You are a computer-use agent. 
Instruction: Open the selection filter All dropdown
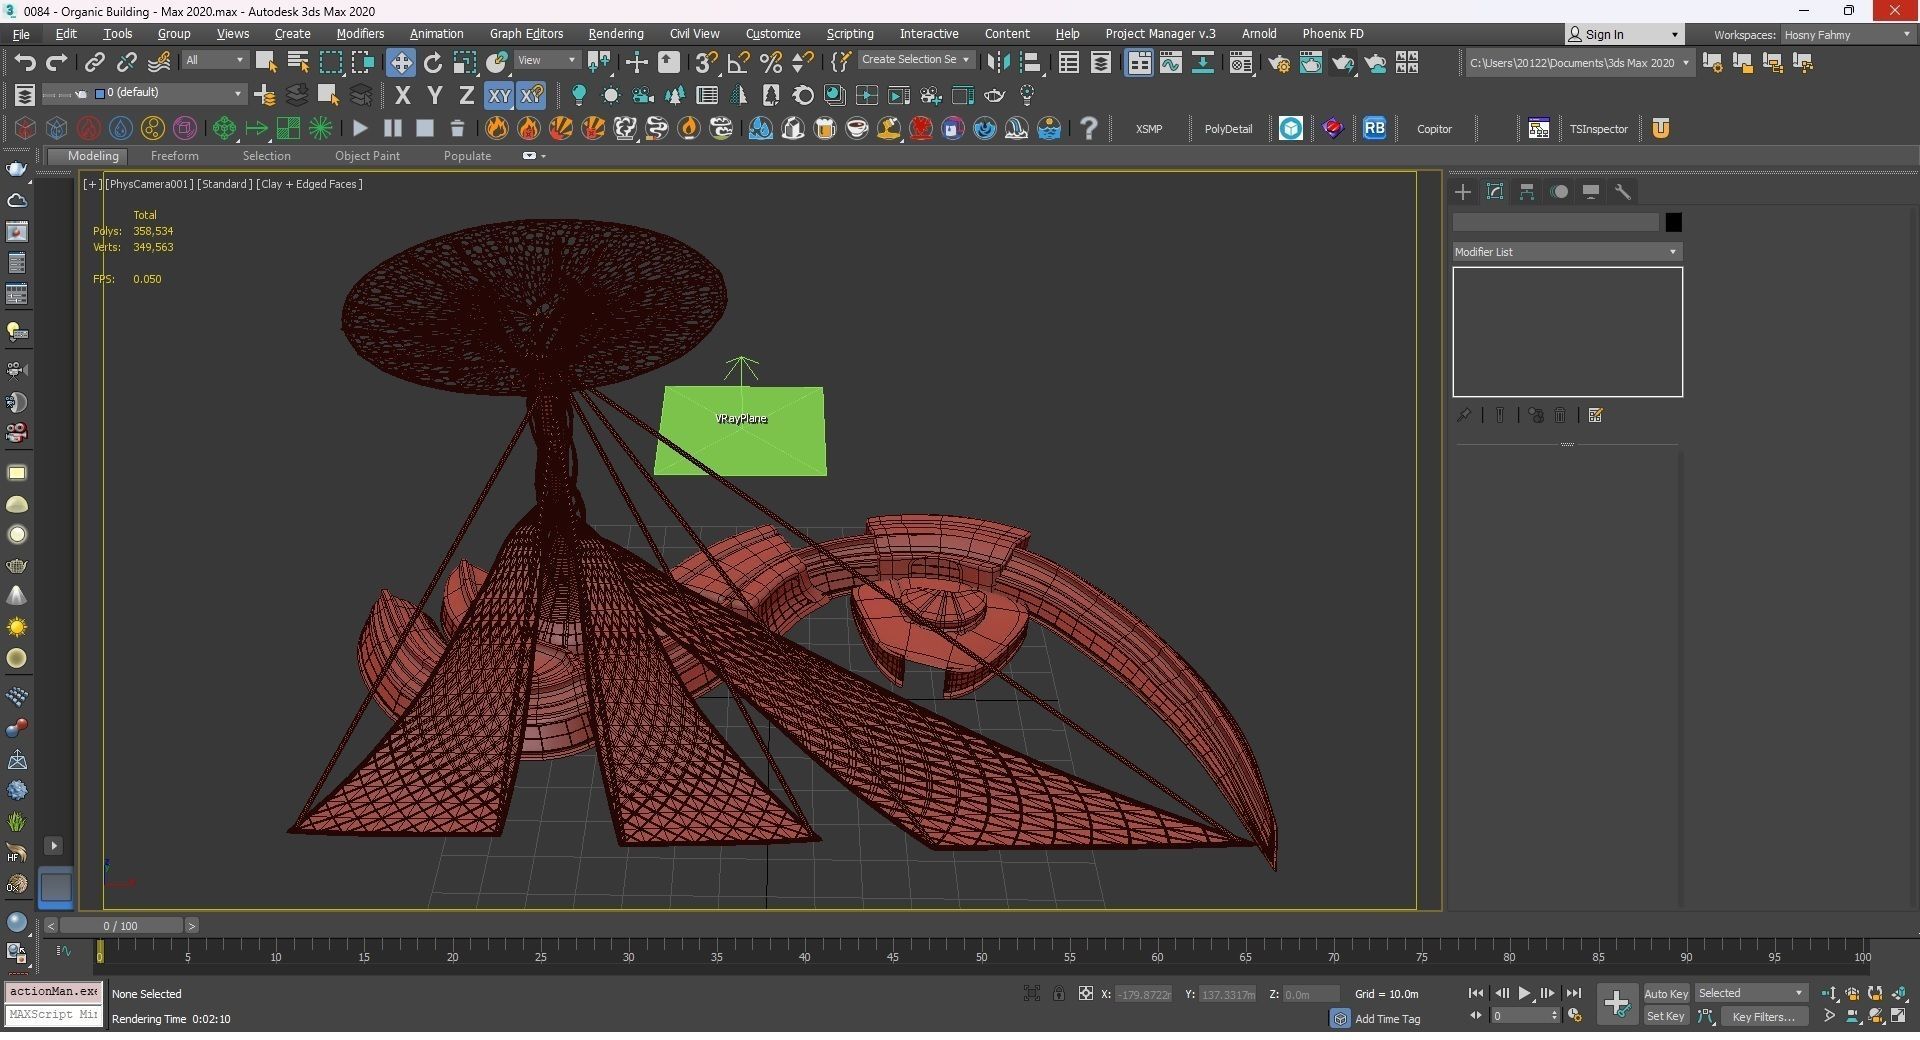point(214,61)
